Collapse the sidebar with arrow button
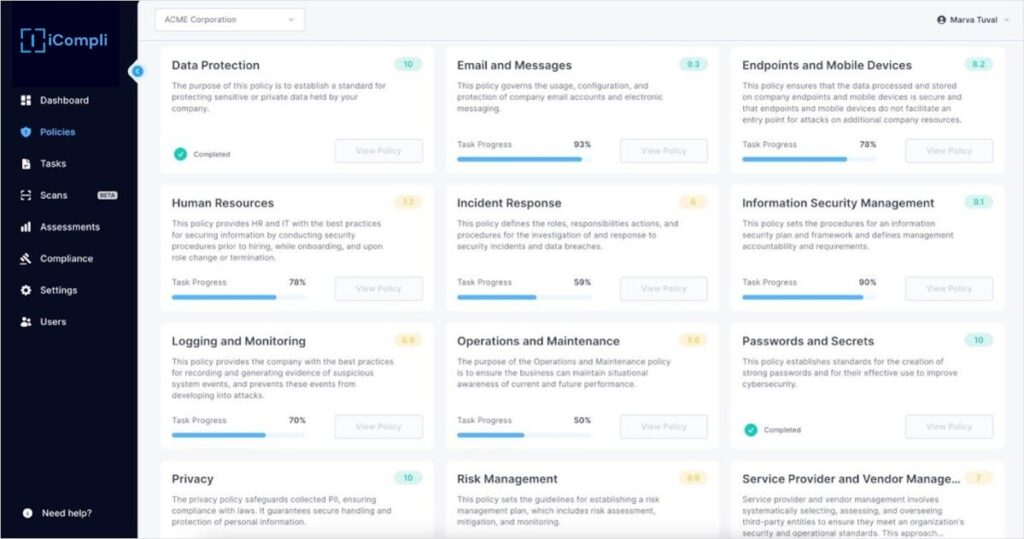The height and width of the screenshot is (539, 1024). click(138, 70)
